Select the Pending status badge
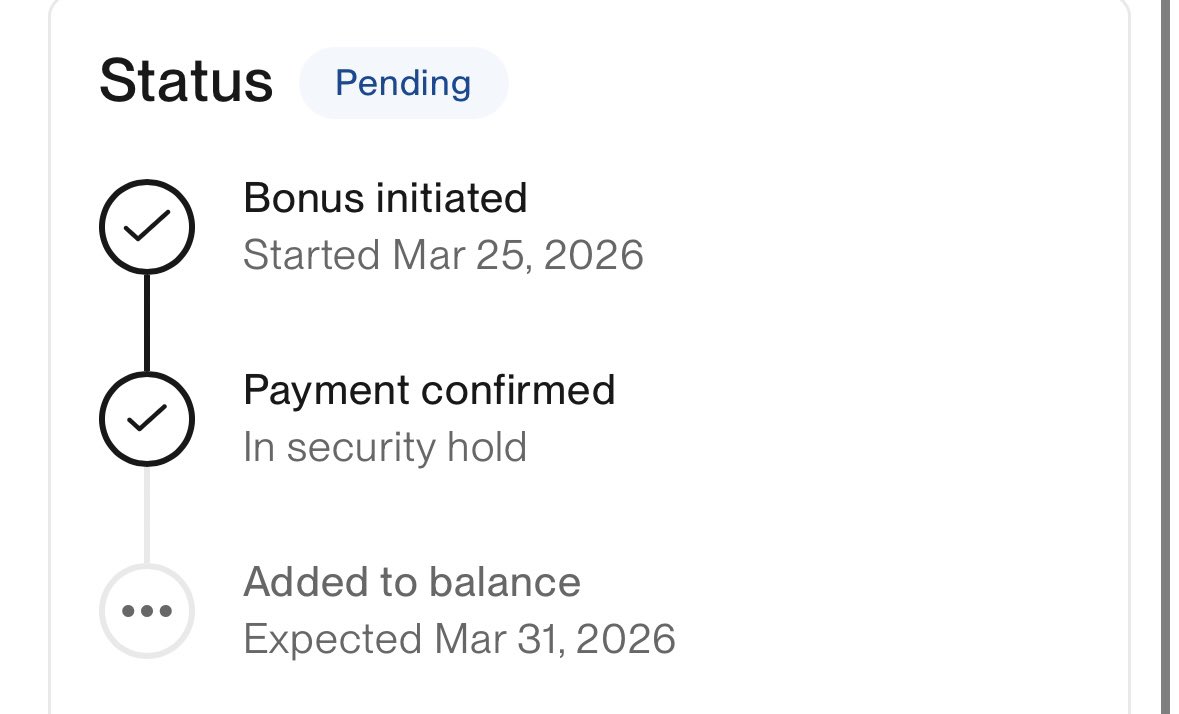Screen dimensions: 1179x714 (x=403, y=83)
